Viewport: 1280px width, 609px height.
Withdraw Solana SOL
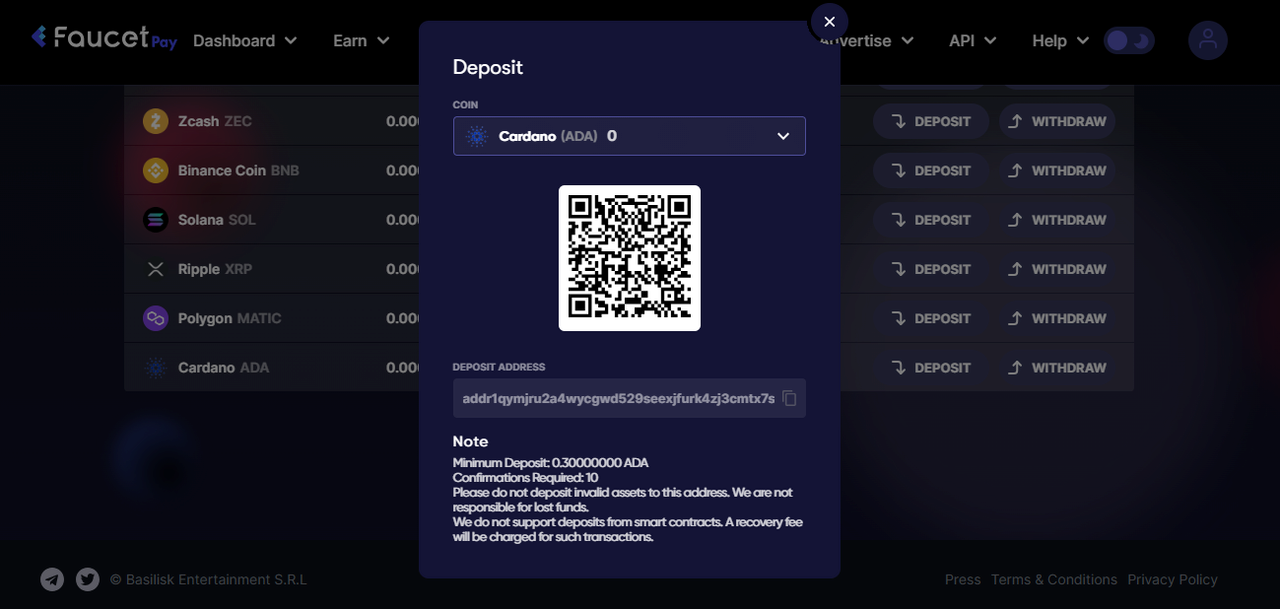[x=1057, y=220]
